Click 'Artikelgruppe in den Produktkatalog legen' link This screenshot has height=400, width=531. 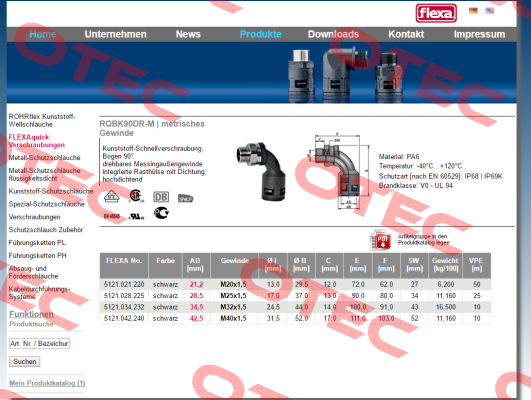(x=423, y=239)
